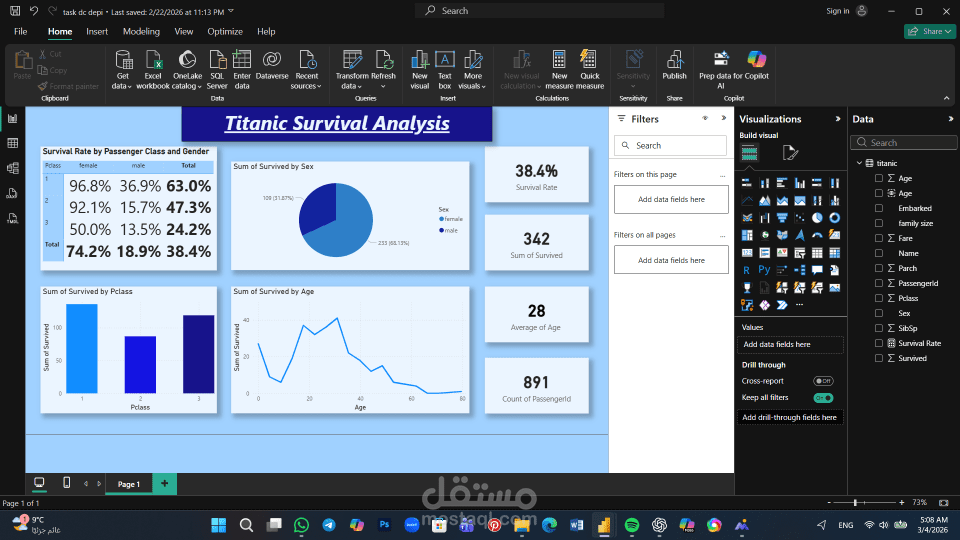Insert a Text box from the ribbon

tap(444, 70)
